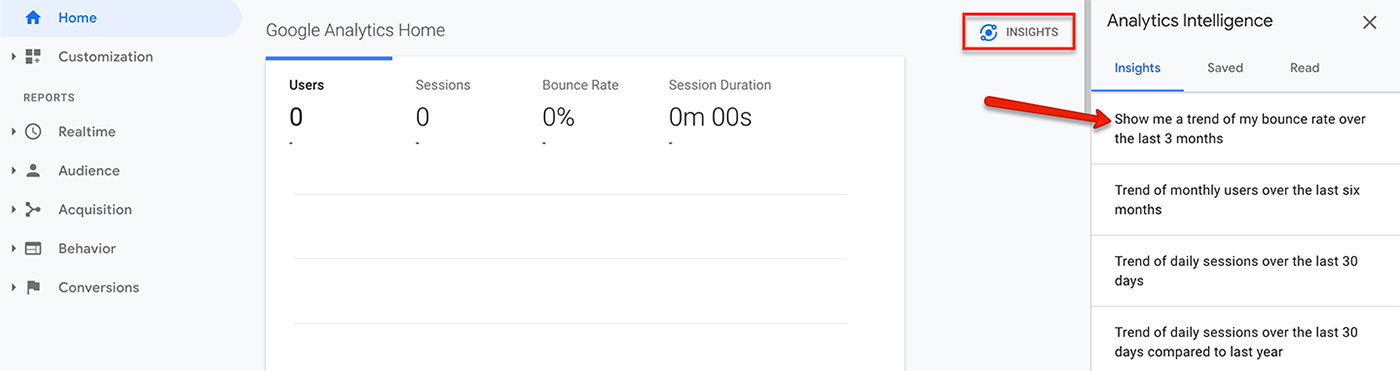This screenshot has width=1400, height=371.
Task: Click the Customization dashboard icon
Action: [33, 57]
